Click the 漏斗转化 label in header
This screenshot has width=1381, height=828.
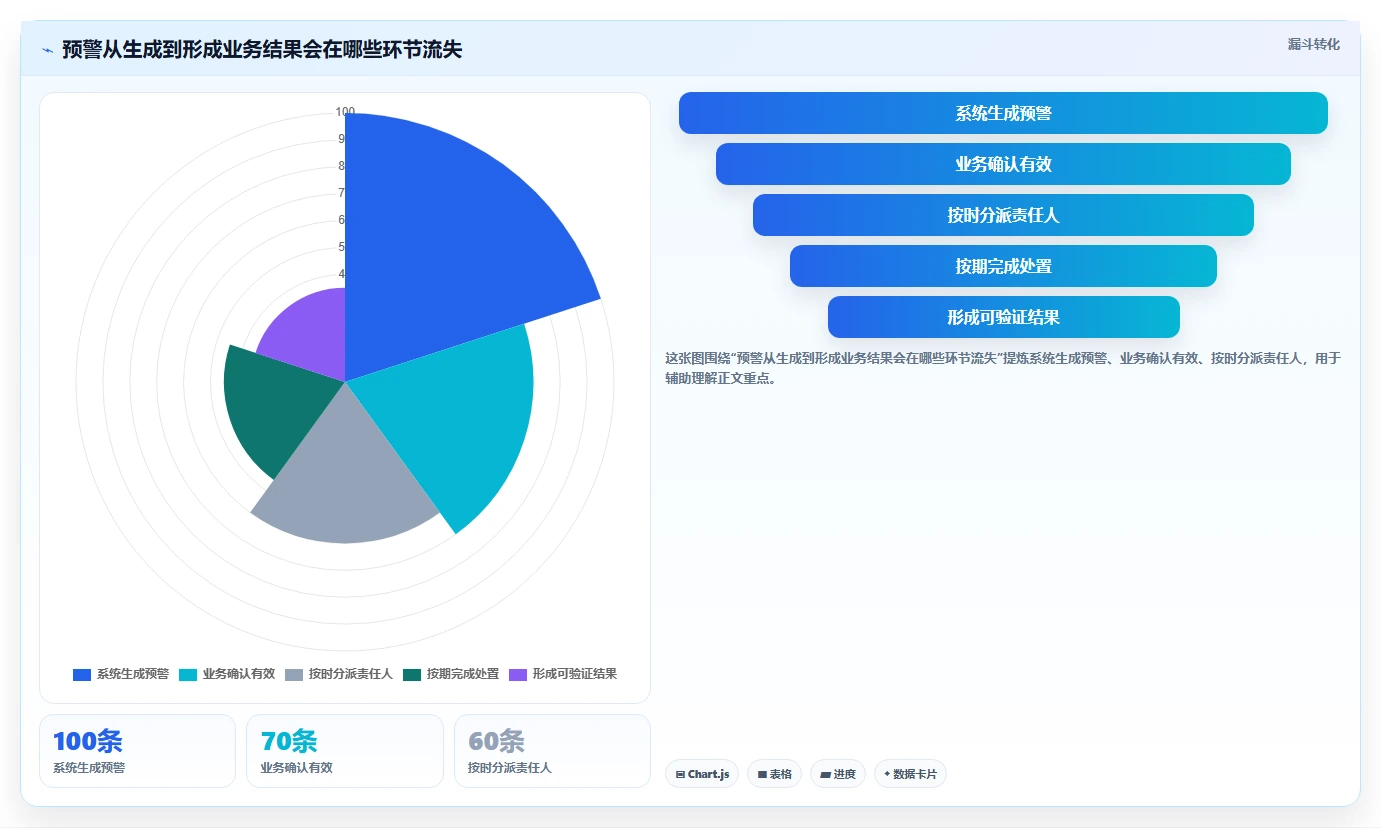click(x=1313, y=44)
